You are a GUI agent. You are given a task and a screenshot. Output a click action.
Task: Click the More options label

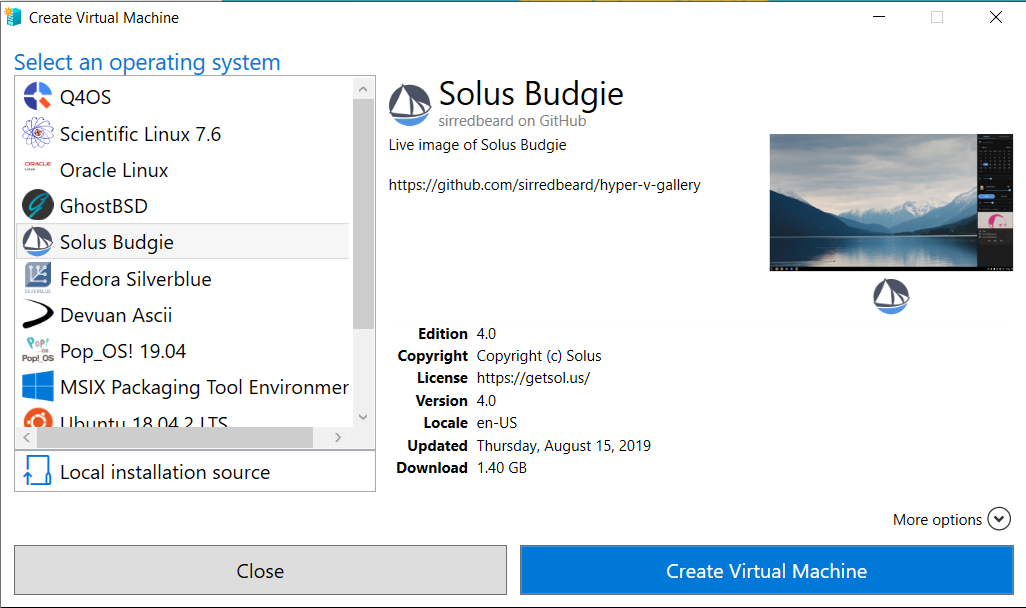[x=937, y=520]
